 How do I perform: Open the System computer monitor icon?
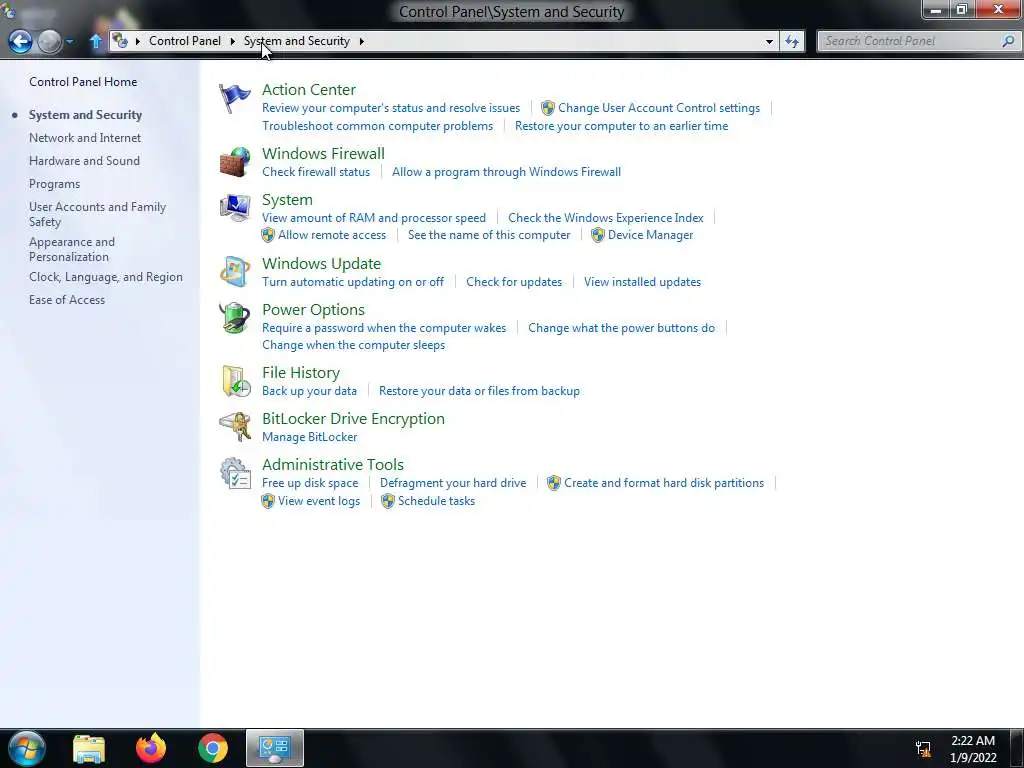point(234,208)
